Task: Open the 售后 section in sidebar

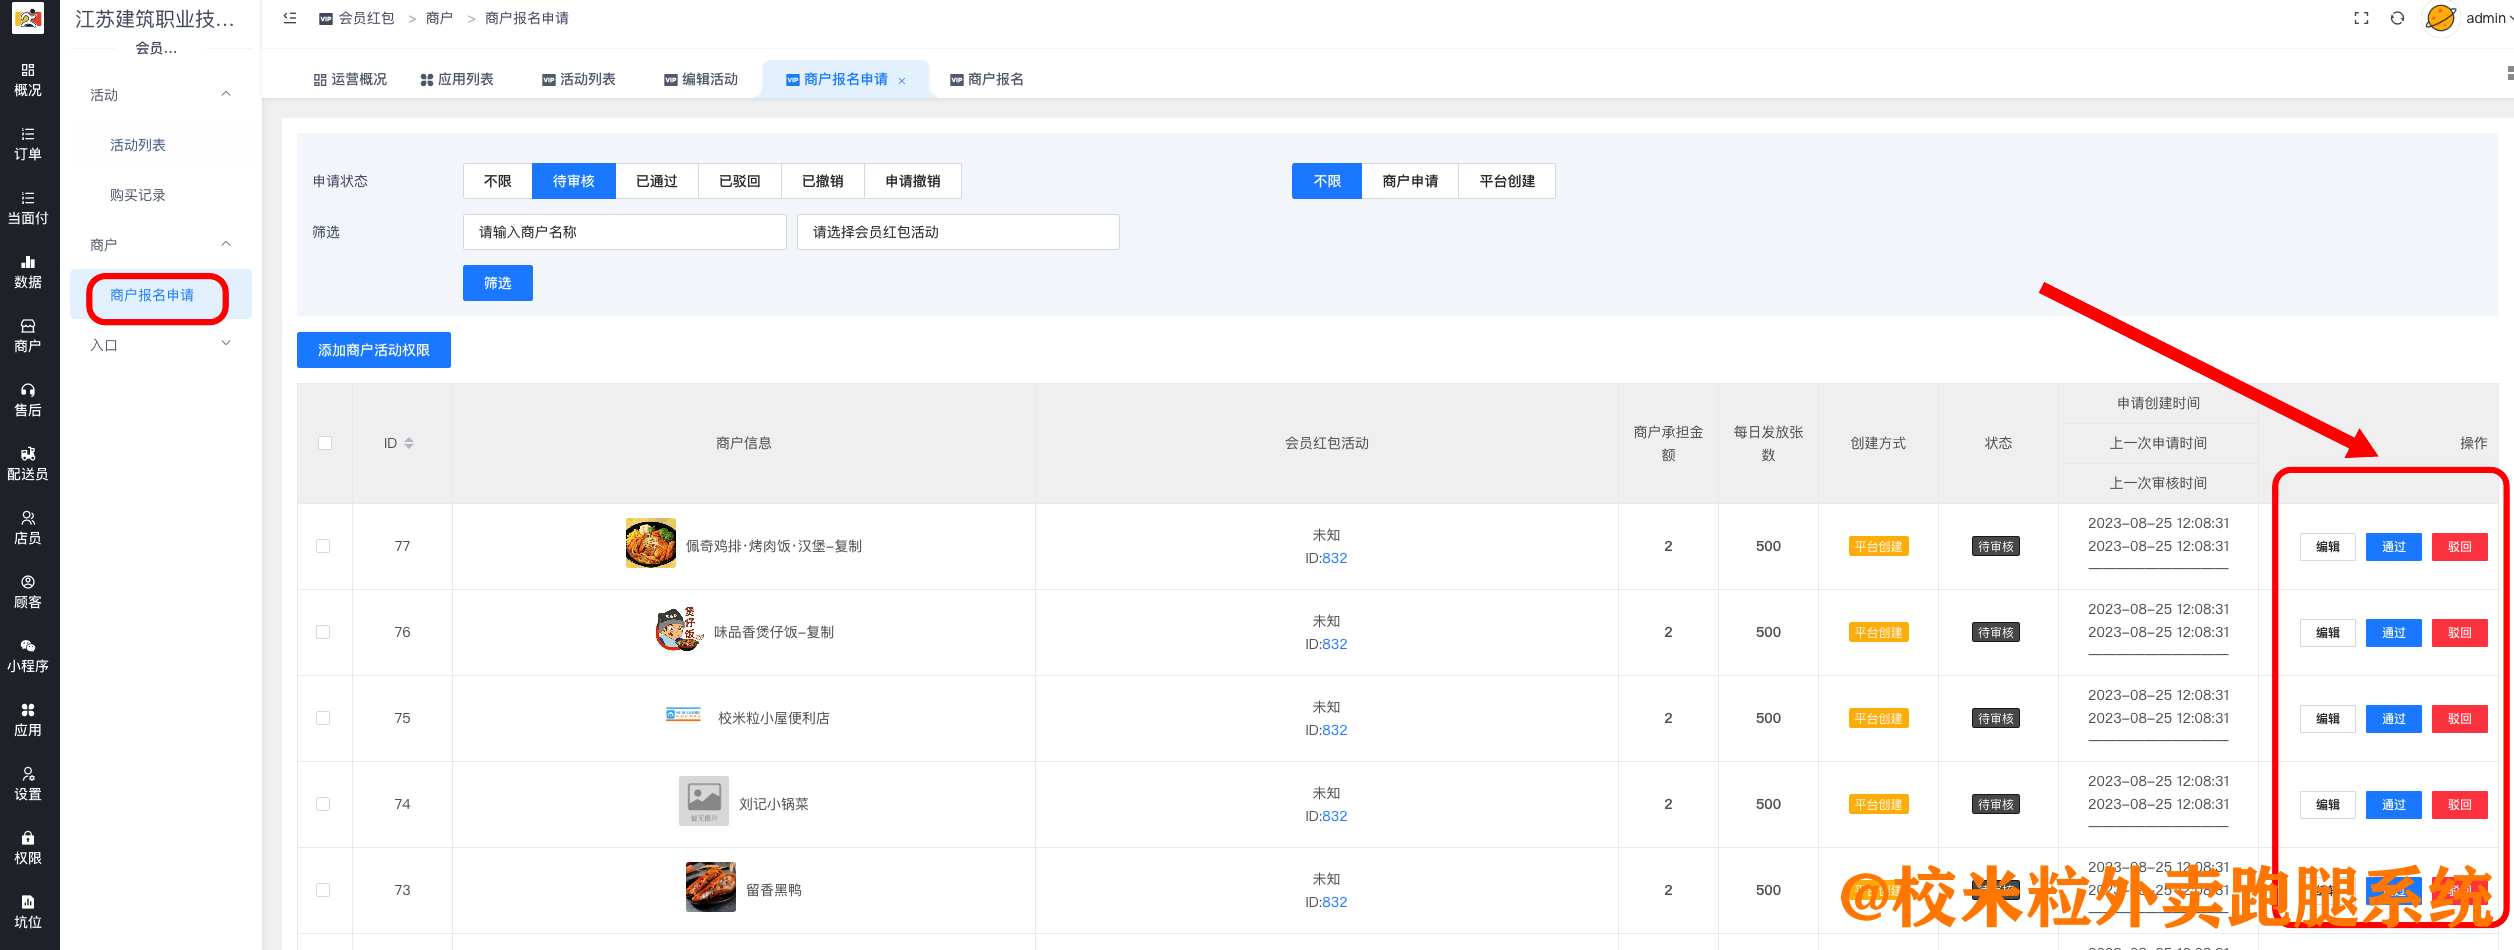Action: tap(28, 400)
